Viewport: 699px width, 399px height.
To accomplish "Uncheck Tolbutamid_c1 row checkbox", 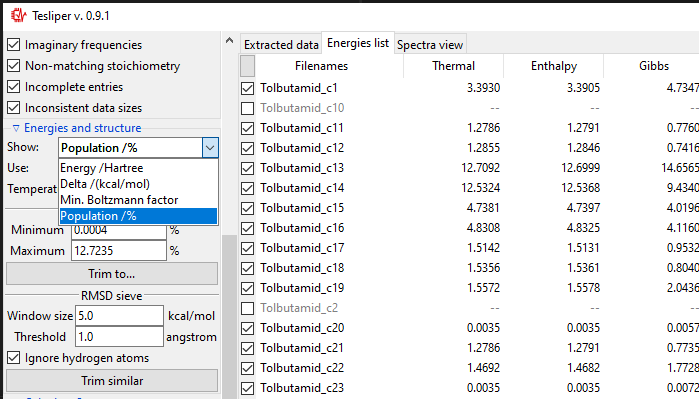I will [x=247, y=88].
